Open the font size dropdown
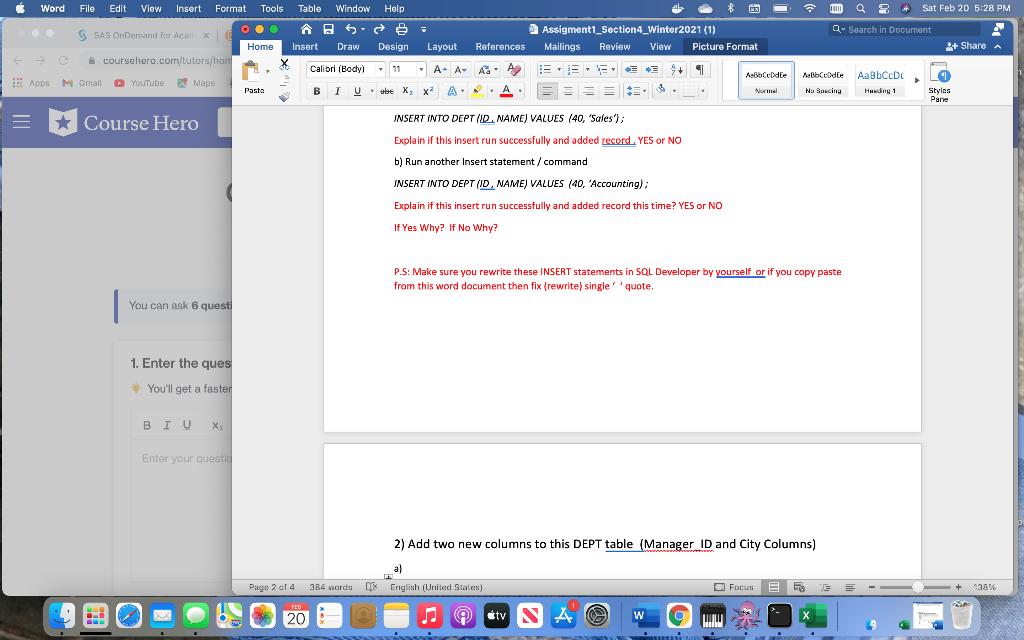 point(421,69)
